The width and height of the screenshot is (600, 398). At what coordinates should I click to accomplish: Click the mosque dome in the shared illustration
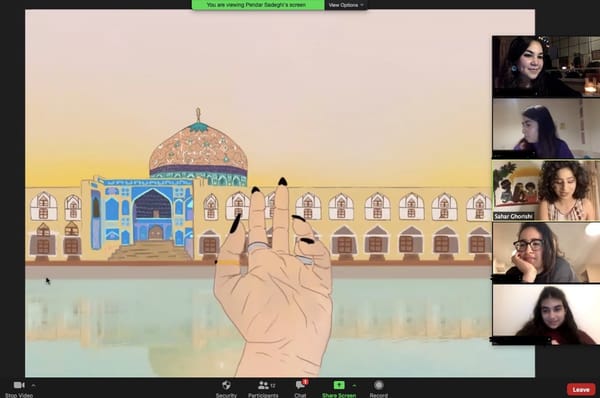pyautogui.click(x=198, y=149)
